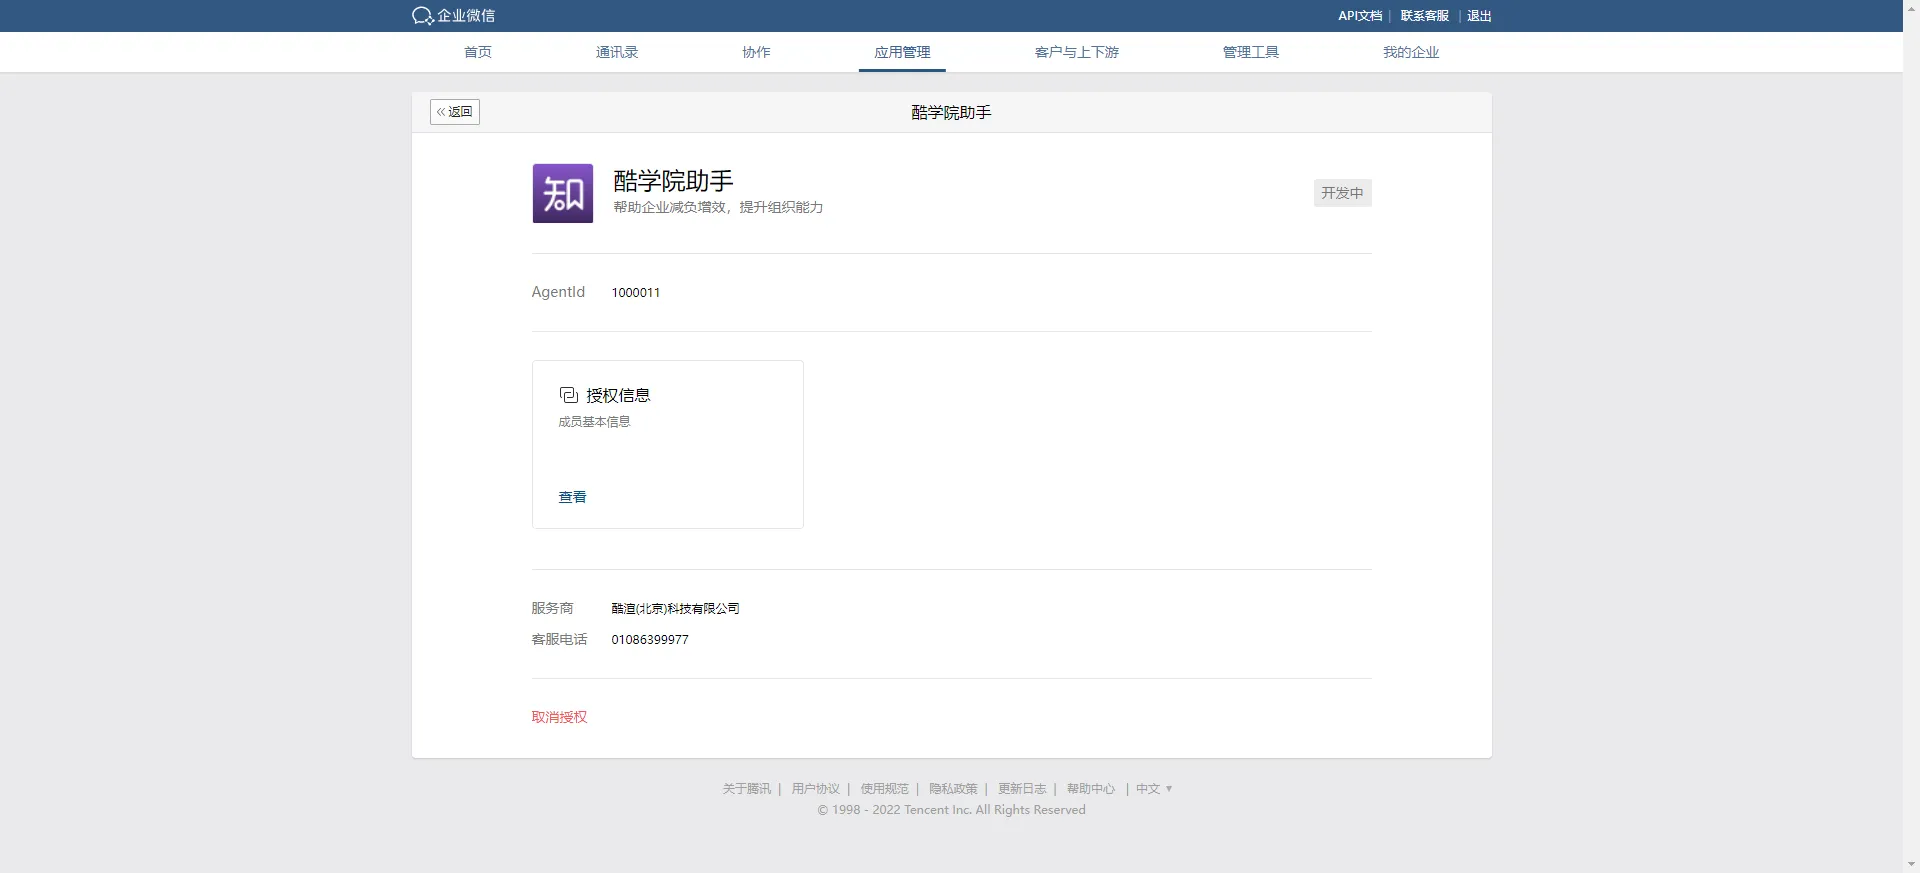This screenshot has height=873, width=1920.
Task: Click the 酷学院助手 purple app icon
Action: (562, 193)
